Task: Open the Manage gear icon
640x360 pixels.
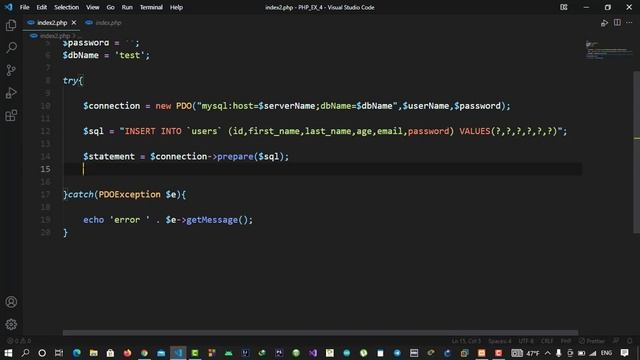Action: 11,324
